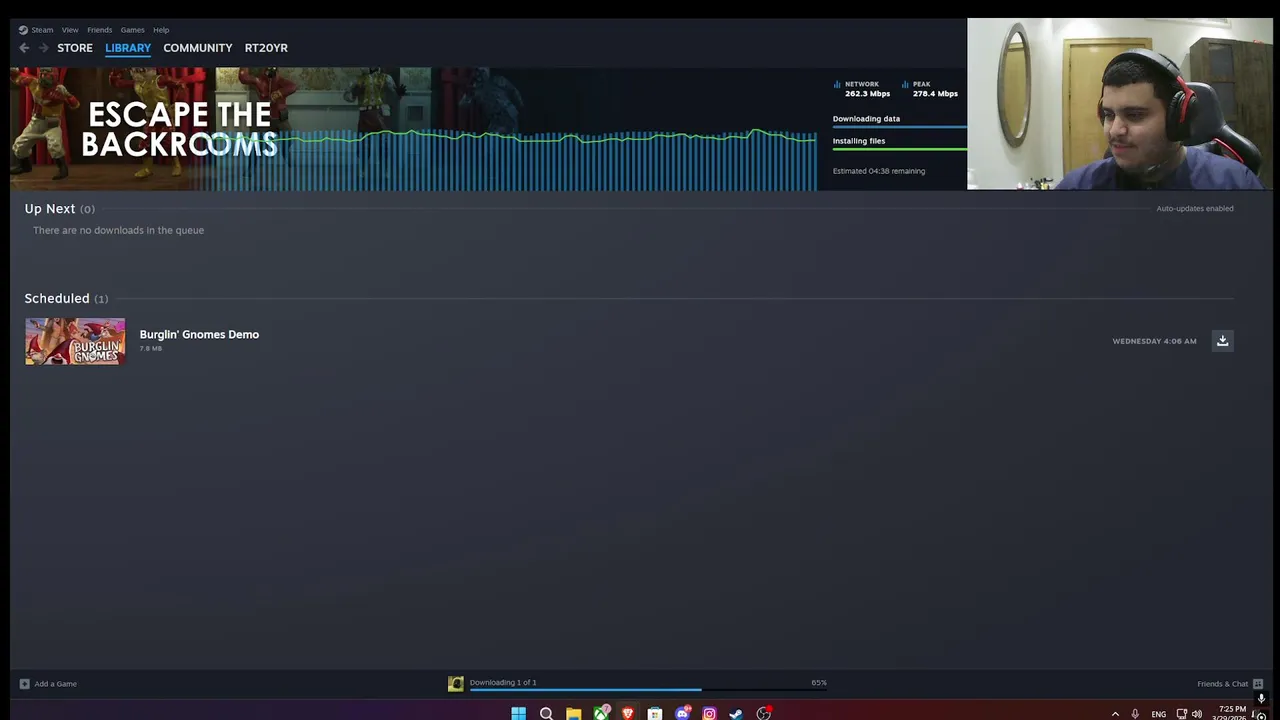
Task: Go back with the left arrow
Action: click(x=24, y=48)
